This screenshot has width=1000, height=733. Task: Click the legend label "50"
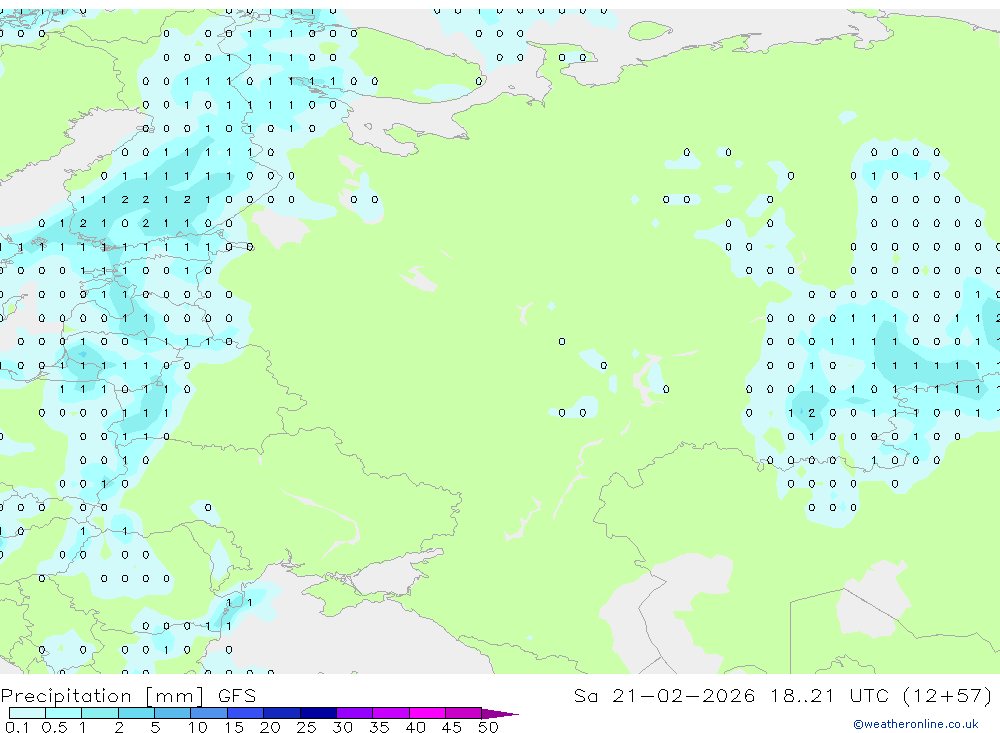[x=488, y=727]
